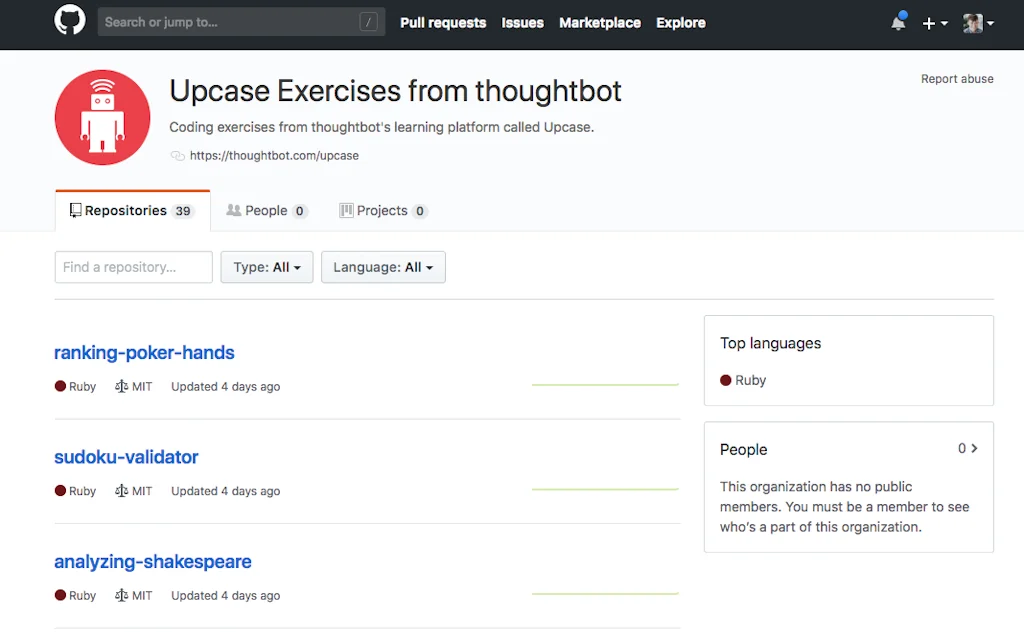Open the create new plus dropdown
Viewport: 1024px width, 641px height.
pos(934,23)
